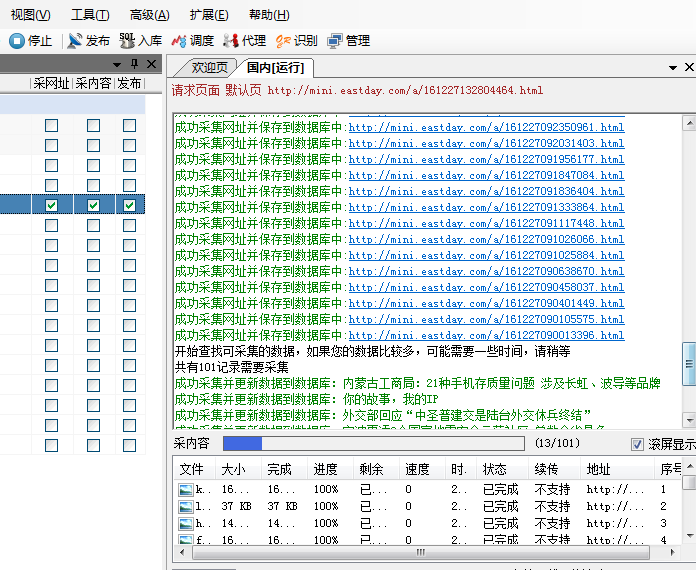
Task: Open the 工具(T) menu
Action: click(90, 15)
